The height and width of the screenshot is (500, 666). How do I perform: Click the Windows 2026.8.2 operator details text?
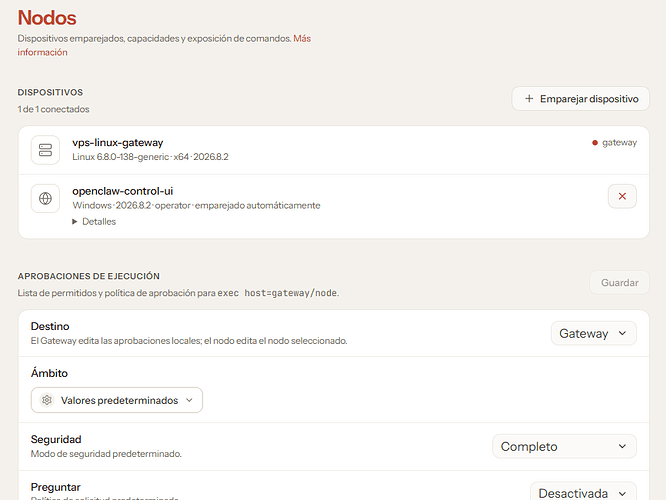pos(196,206)
